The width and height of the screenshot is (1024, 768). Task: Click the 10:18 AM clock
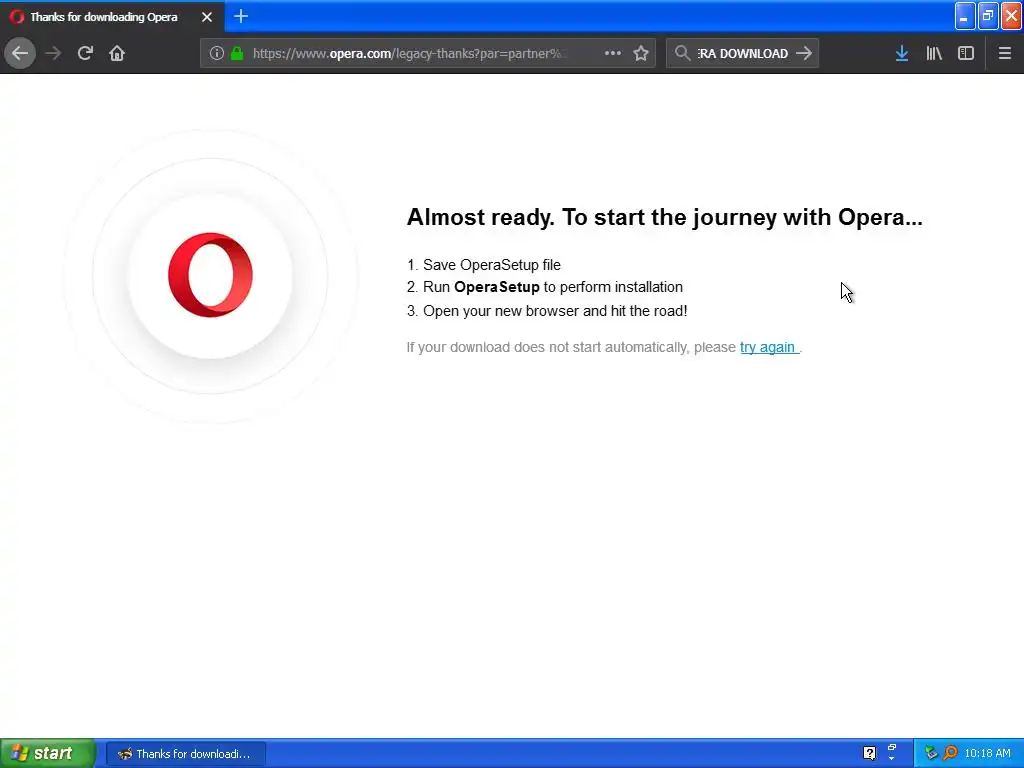coord(987,754)
